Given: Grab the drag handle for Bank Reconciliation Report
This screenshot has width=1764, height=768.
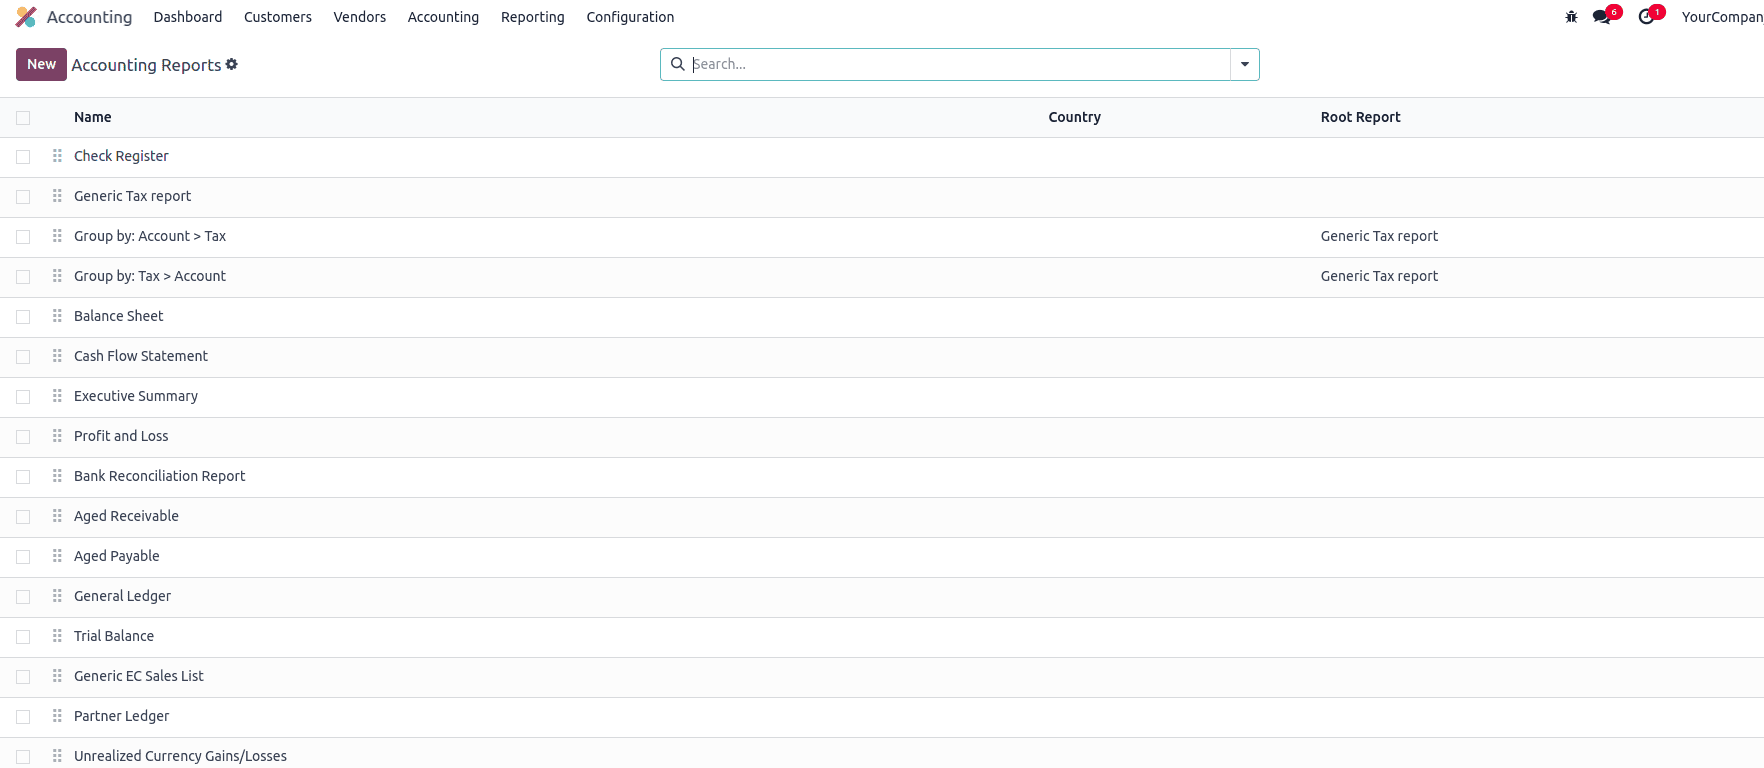Looking at the screenshot, I should point(57,476).
